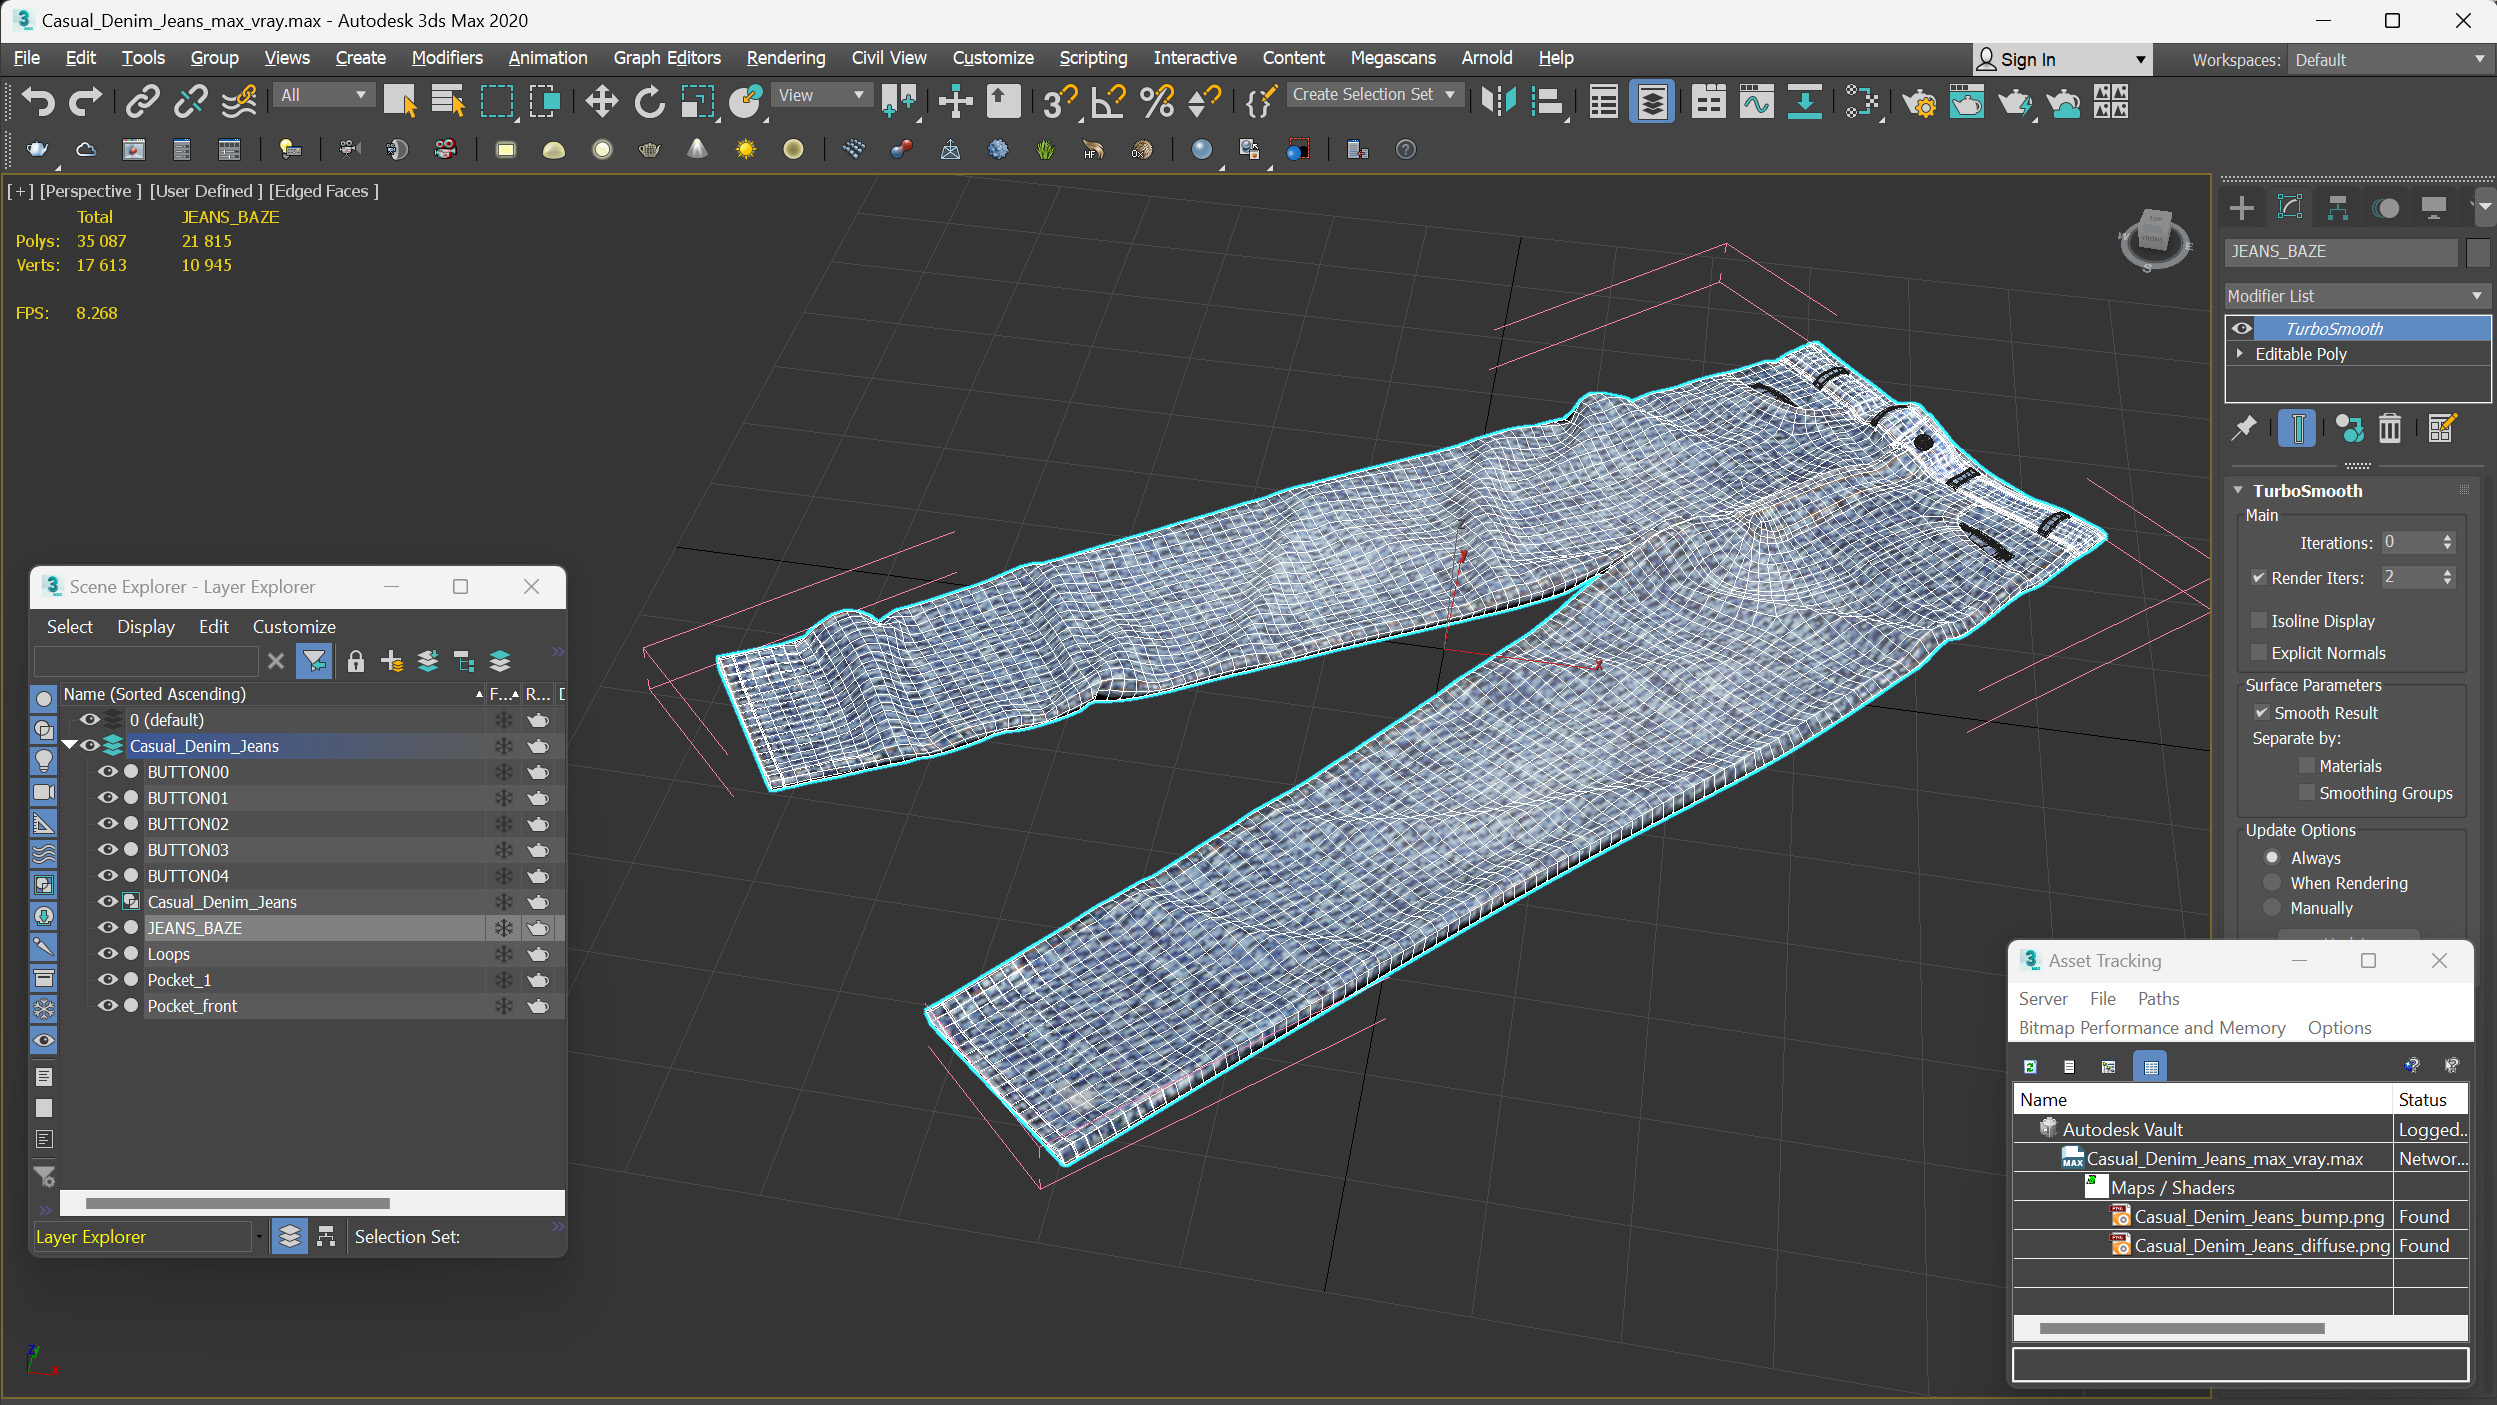Image resolution: width=2497 pixels, height=1405 pixels.
Task: Click the JEANS_BAZE object color swatch
Action: pos(2476,252)
